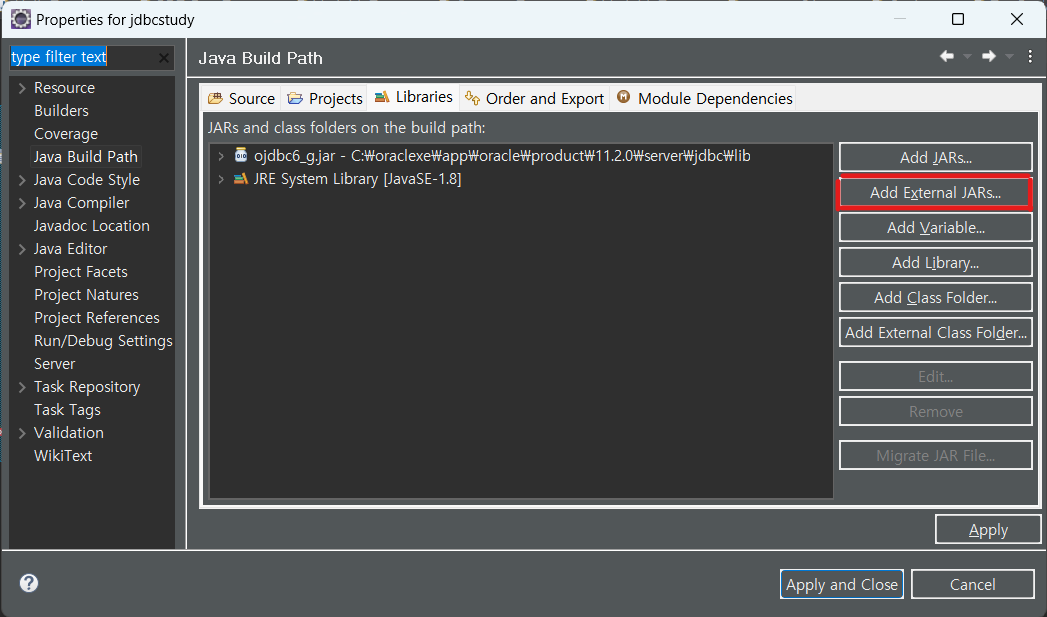Viewport: 1047px width, 617px height.
Task: Select Javadoc Location tree item
Action: tap(91, 226)
